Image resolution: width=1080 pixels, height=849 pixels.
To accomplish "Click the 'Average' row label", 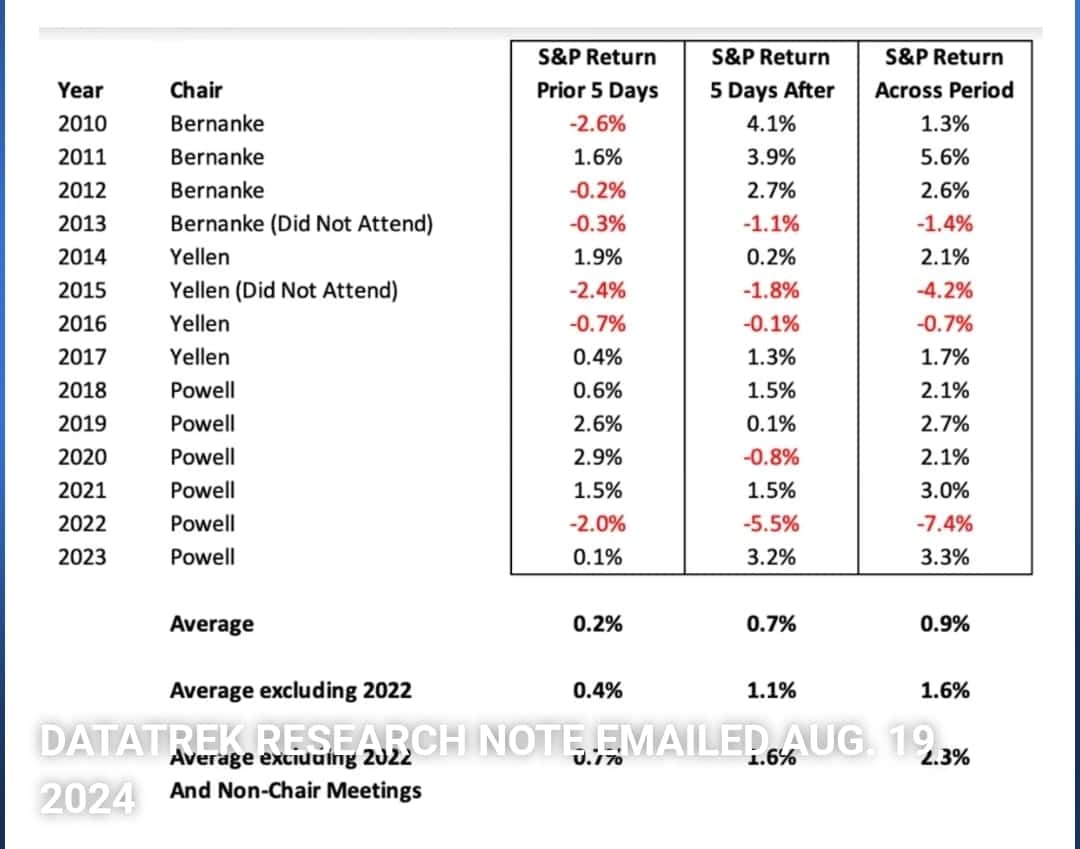I will [x=212, y=624].
